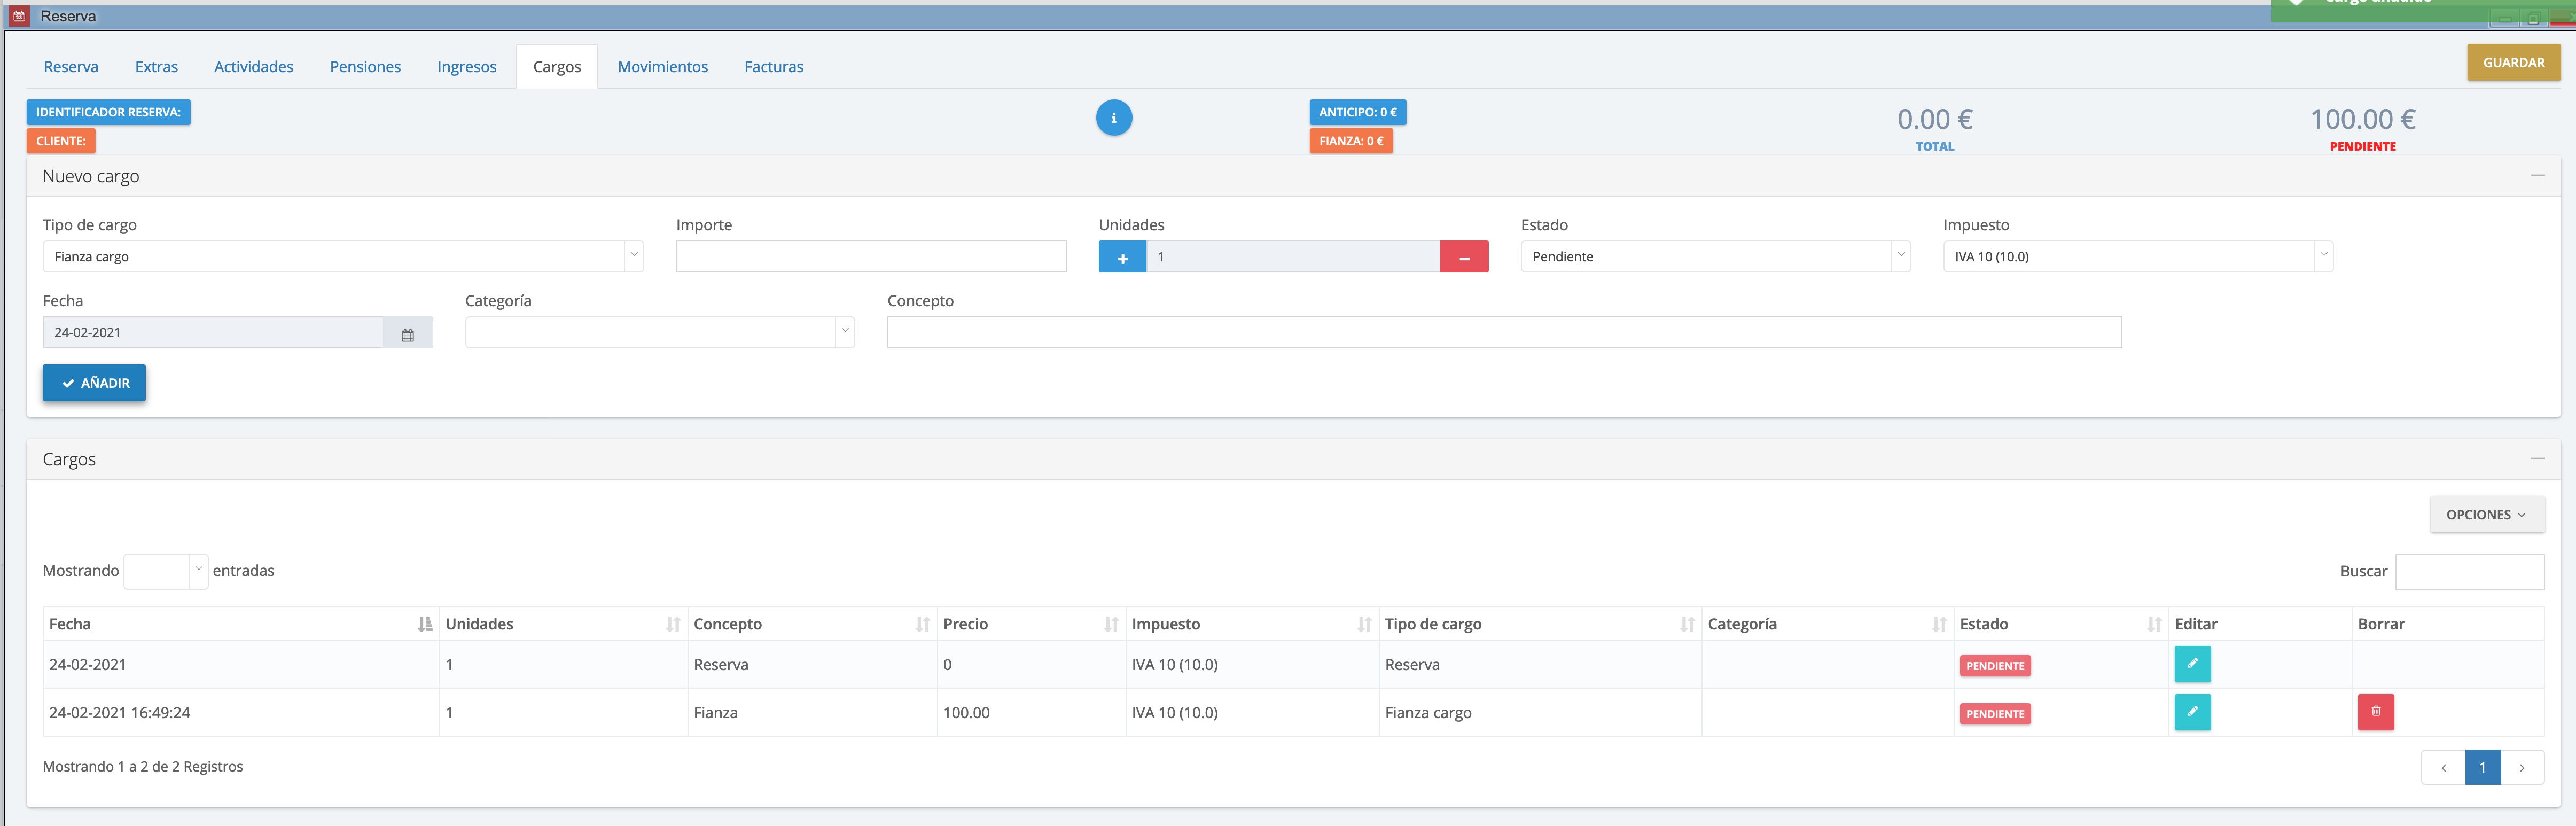Screen dimensions: 2576x826
Task: Focus the Importe input field
Action: [870, 257]
